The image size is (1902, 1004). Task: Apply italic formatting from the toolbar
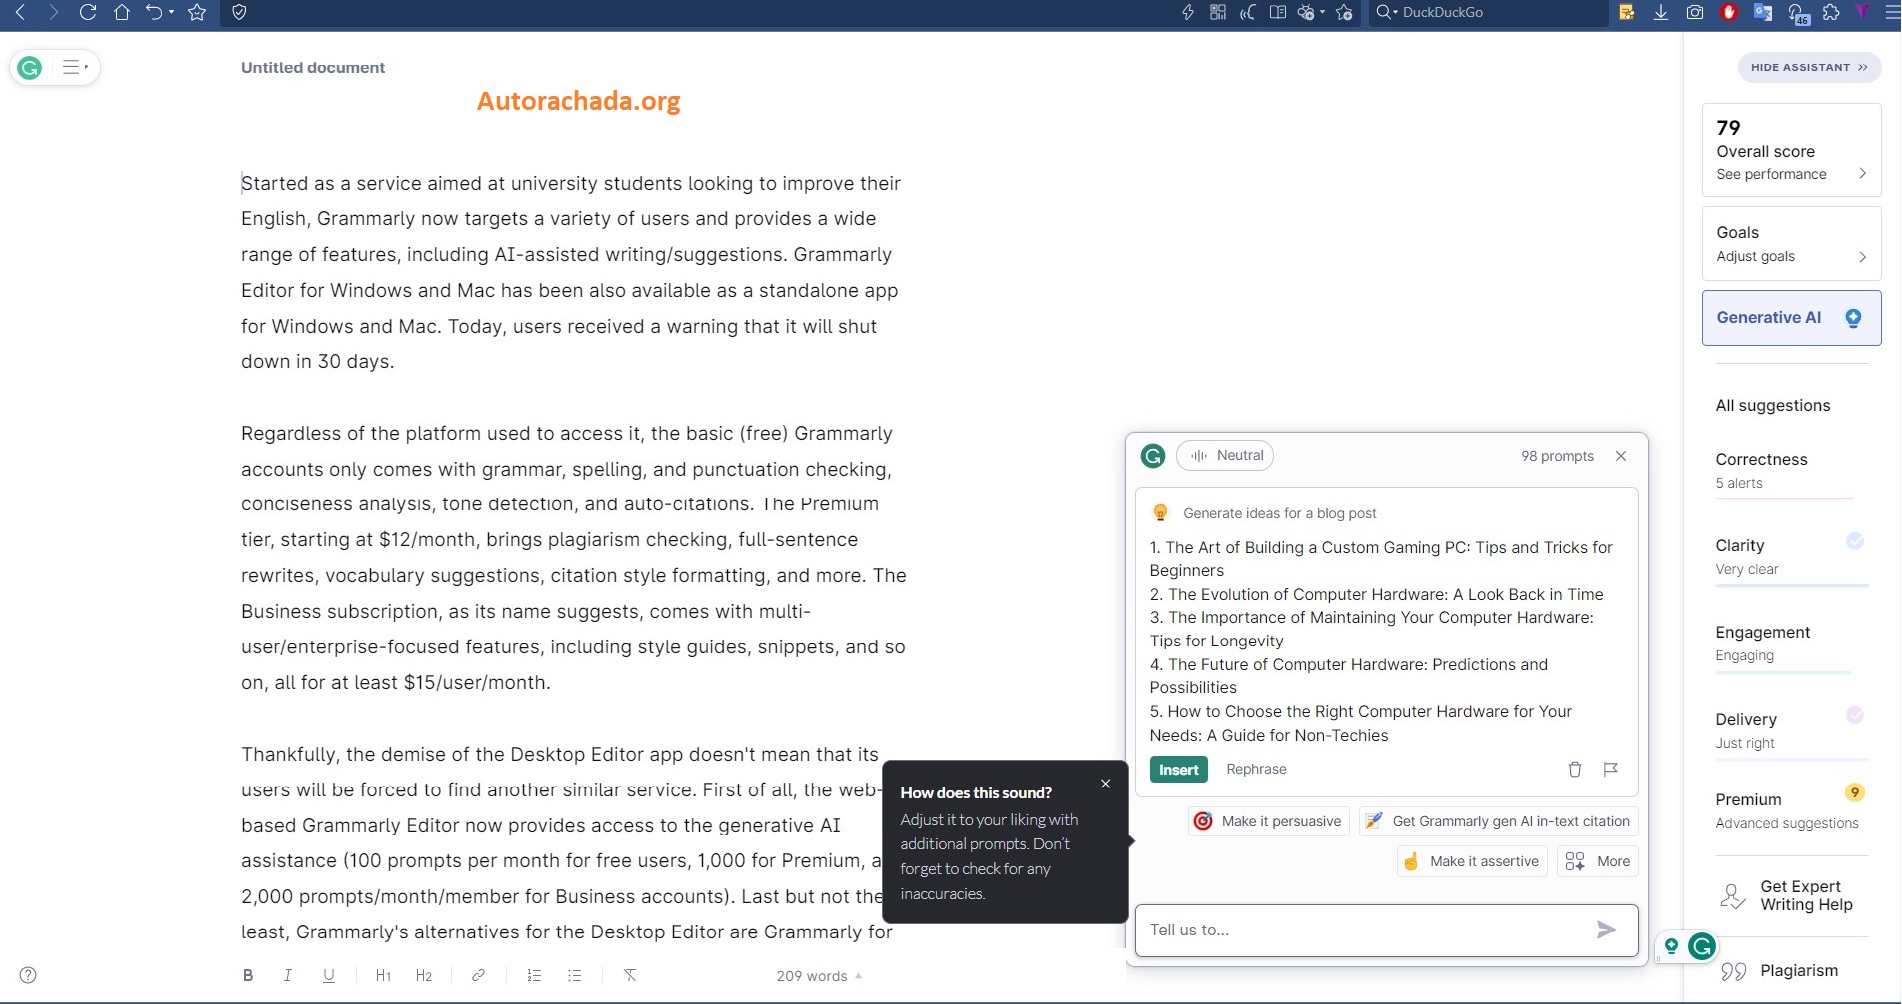288,975
